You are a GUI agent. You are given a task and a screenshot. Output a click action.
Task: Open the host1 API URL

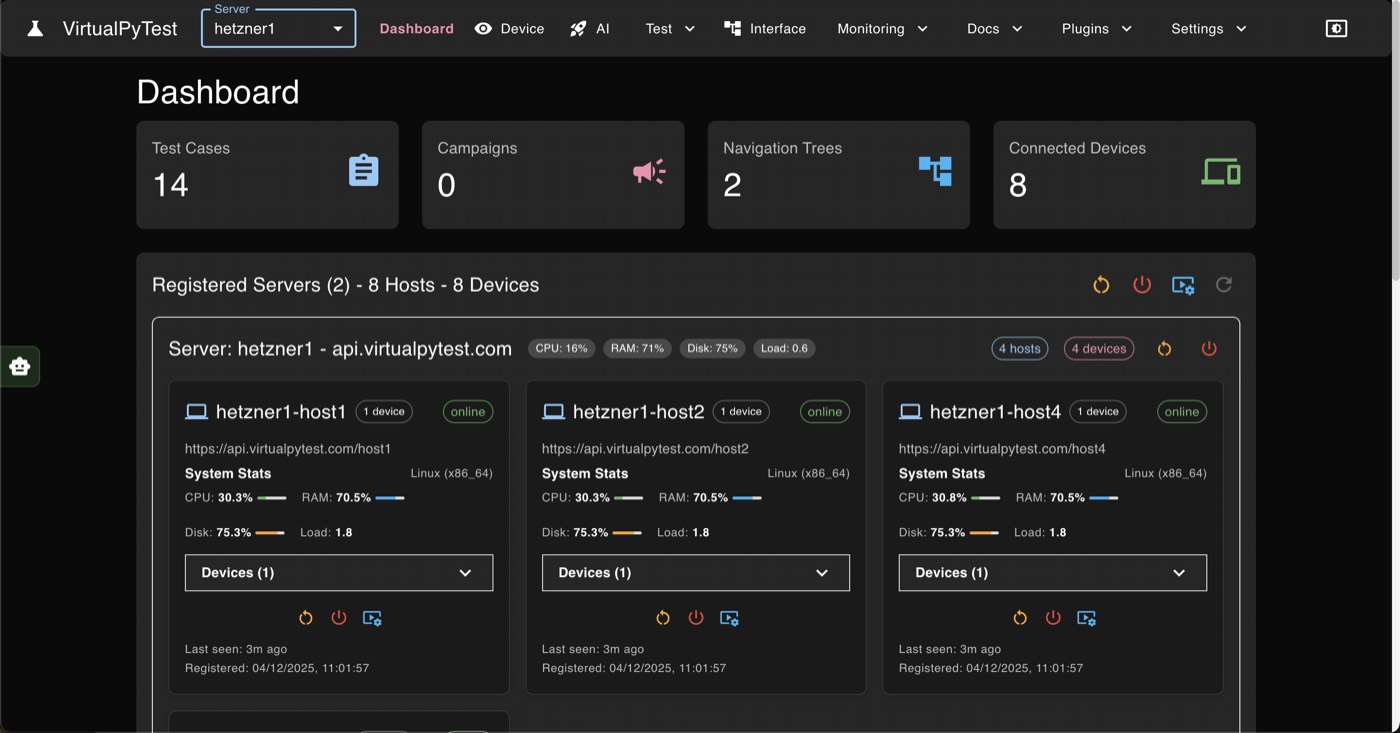(288, 449)
